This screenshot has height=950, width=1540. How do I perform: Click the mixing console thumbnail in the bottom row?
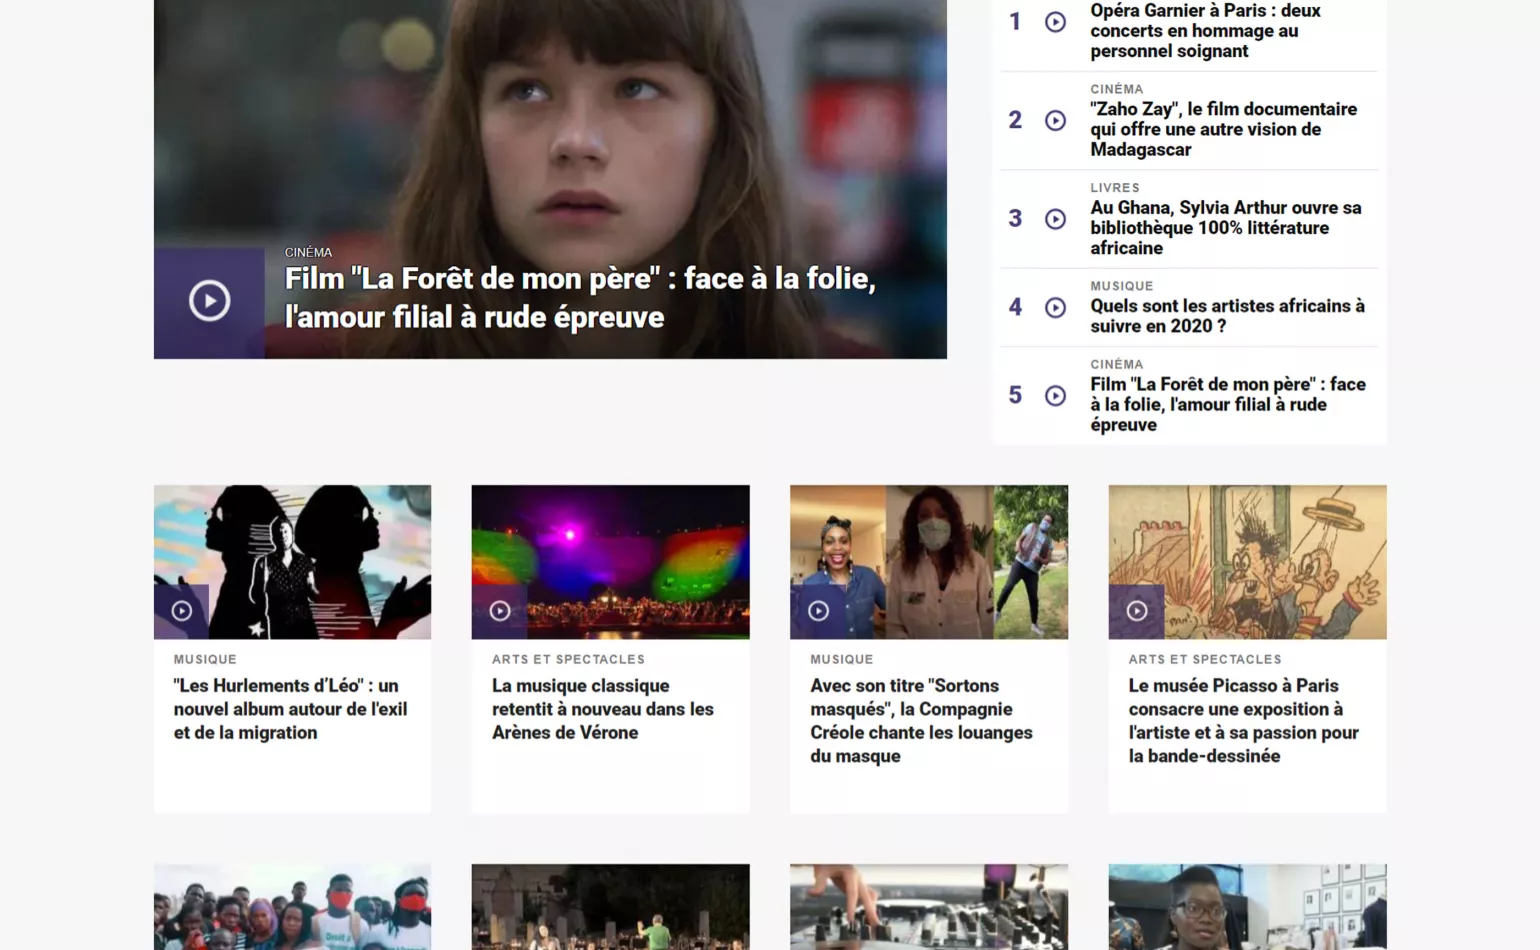tap(928, 906)
